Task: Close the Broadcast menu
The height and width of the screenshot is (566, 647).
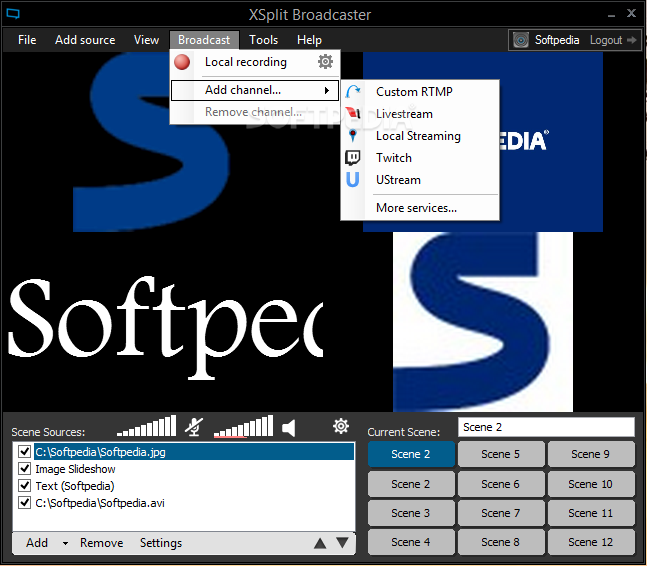Action: pyautogui.click(x=204, y=40)
